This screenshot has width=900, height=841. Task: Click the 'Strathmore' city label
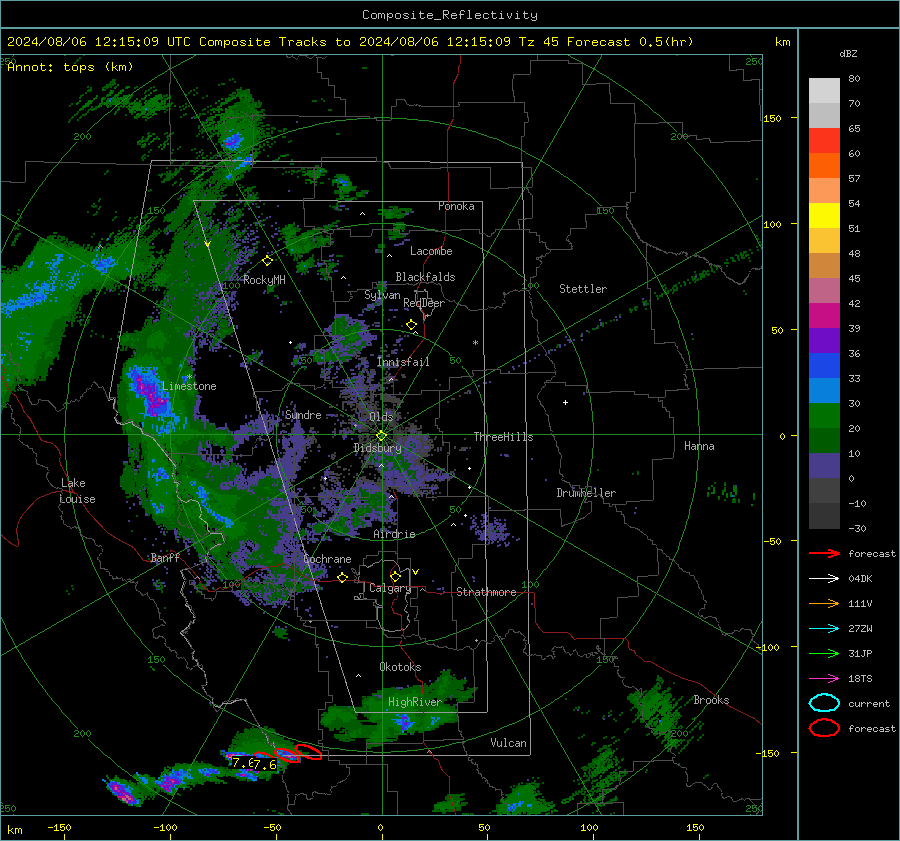coord(486,592)
